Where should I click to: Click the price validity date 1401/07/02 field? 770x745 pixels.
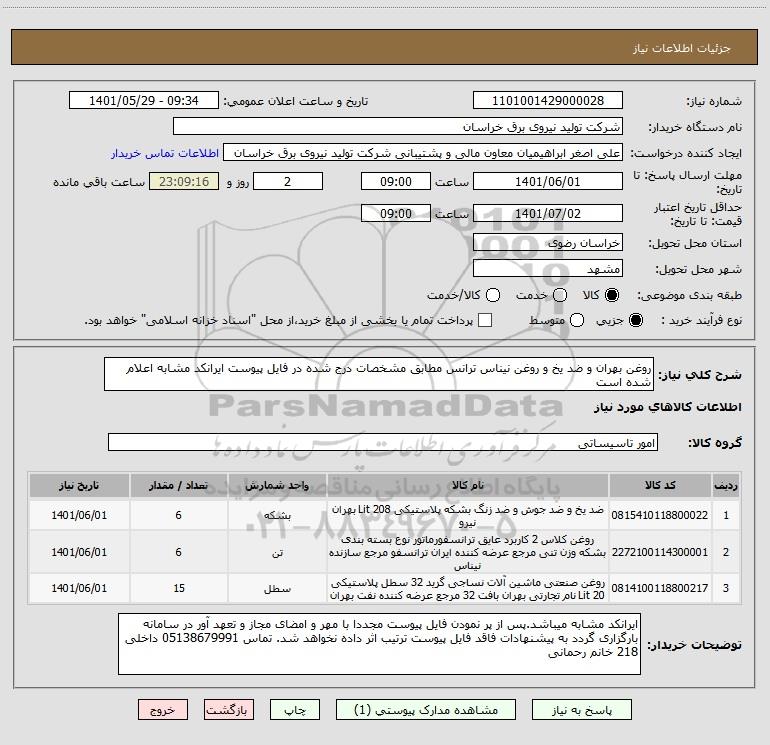point(548,213)
